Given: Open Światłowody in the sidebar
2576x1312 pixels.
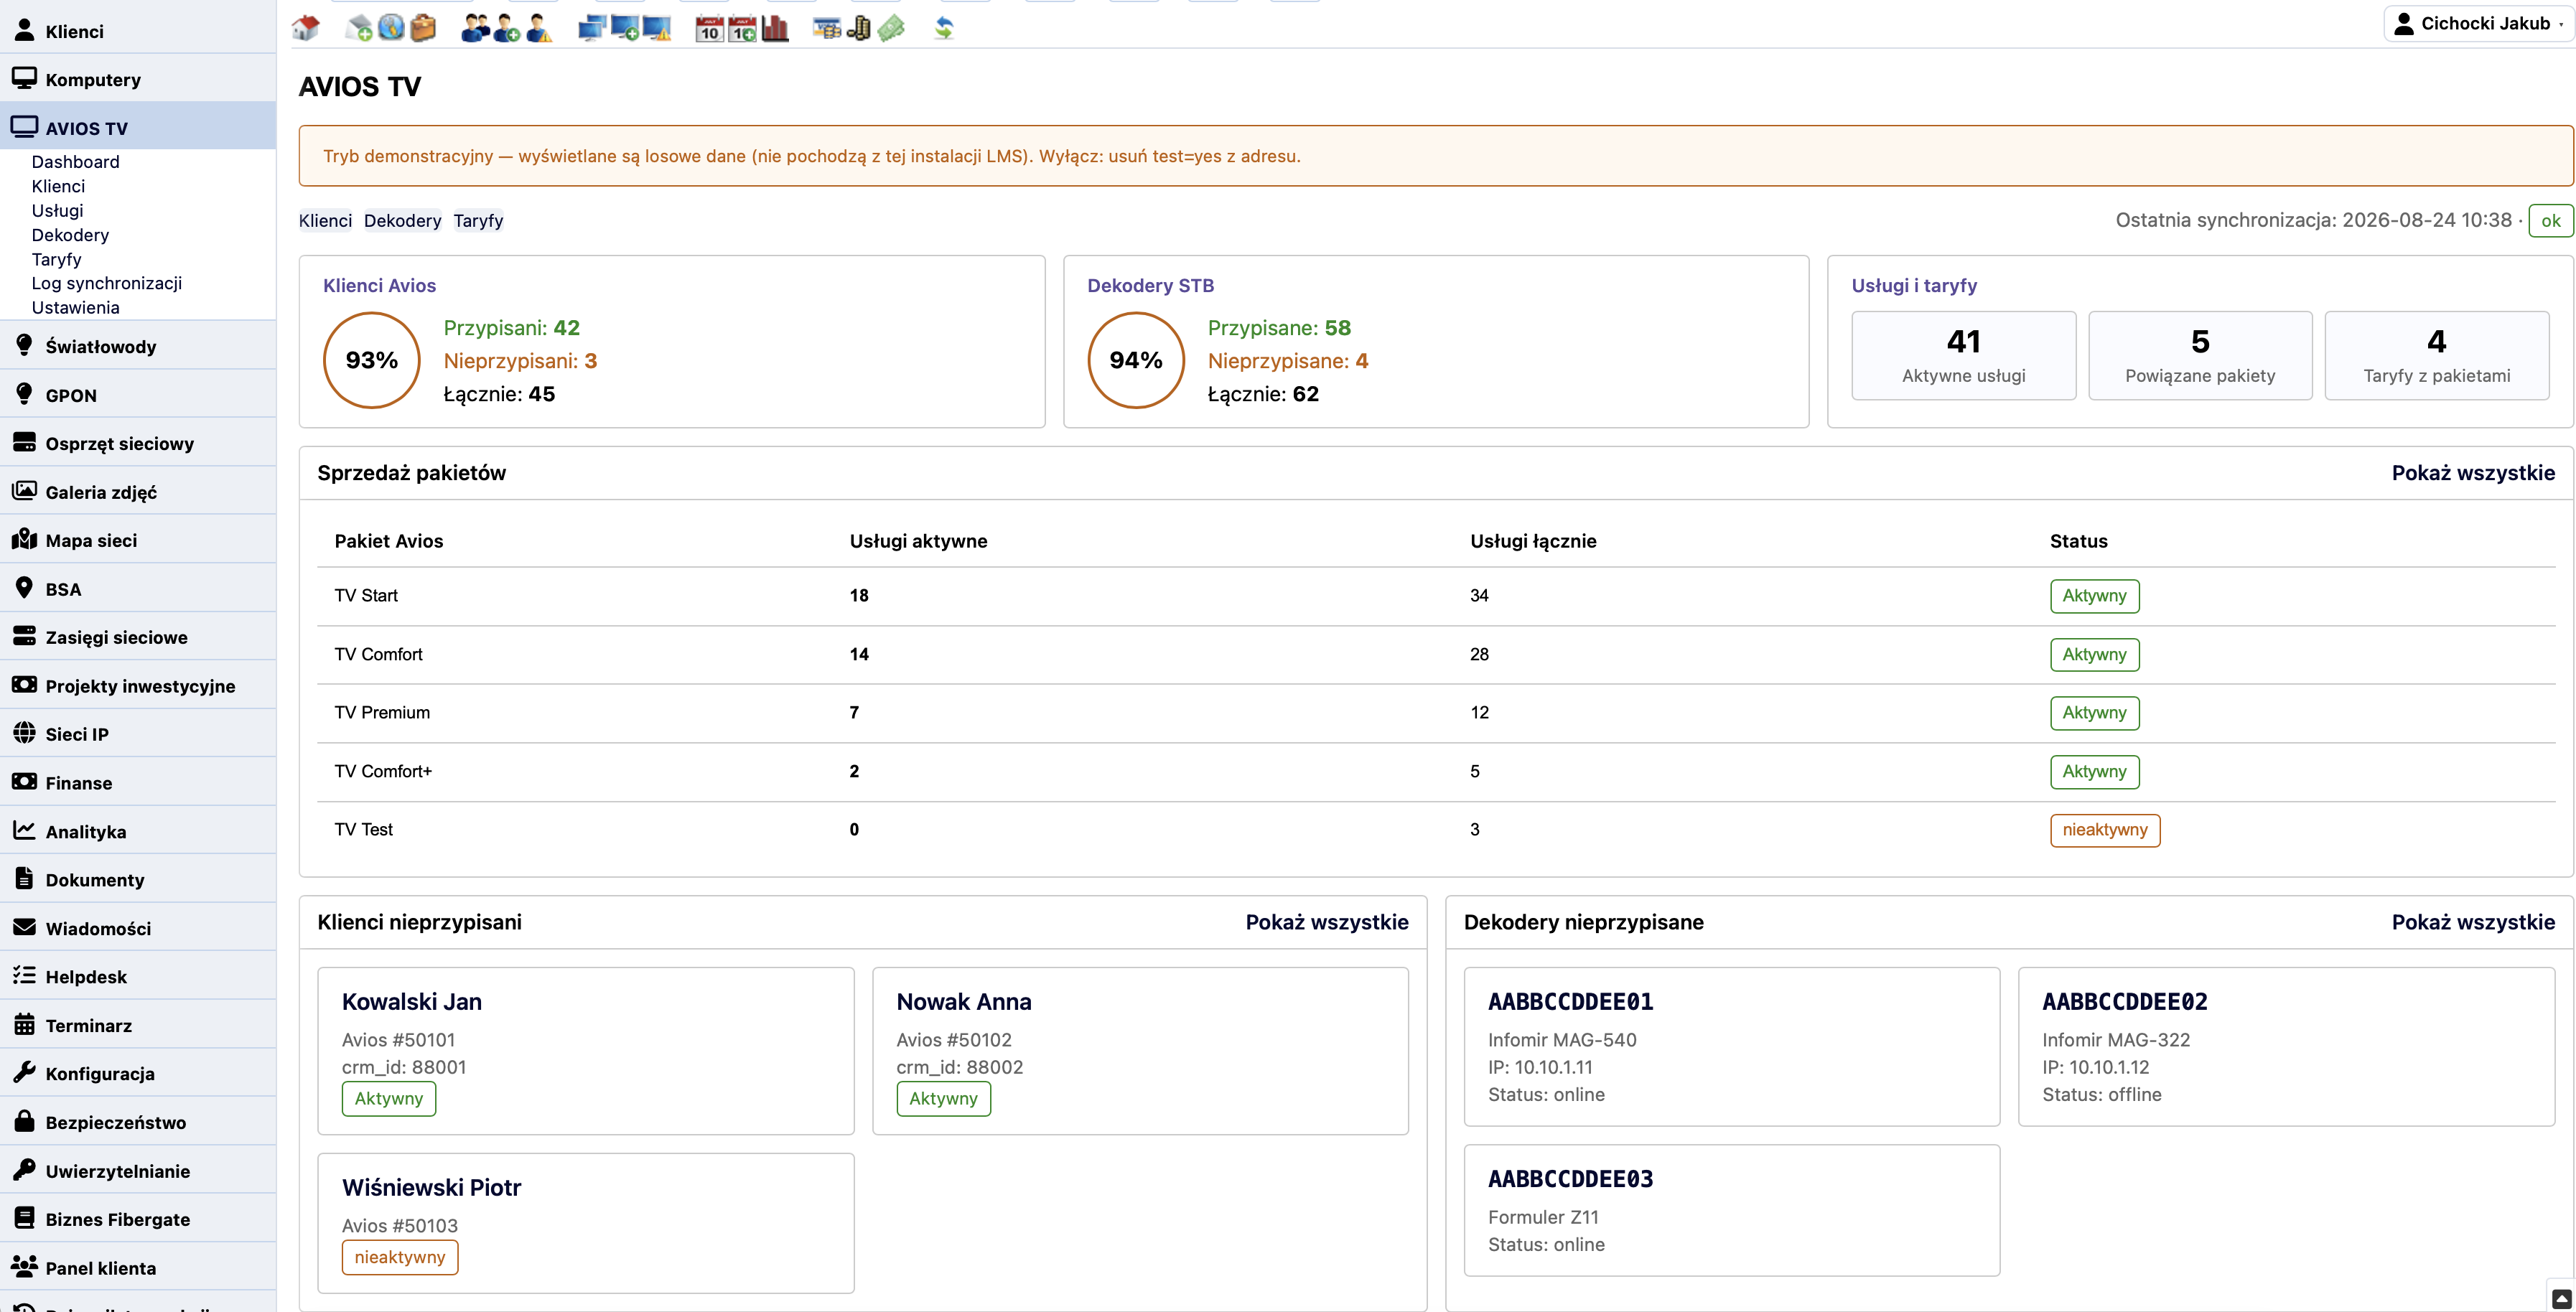Looking at the screenshot, I should point(138,346).
